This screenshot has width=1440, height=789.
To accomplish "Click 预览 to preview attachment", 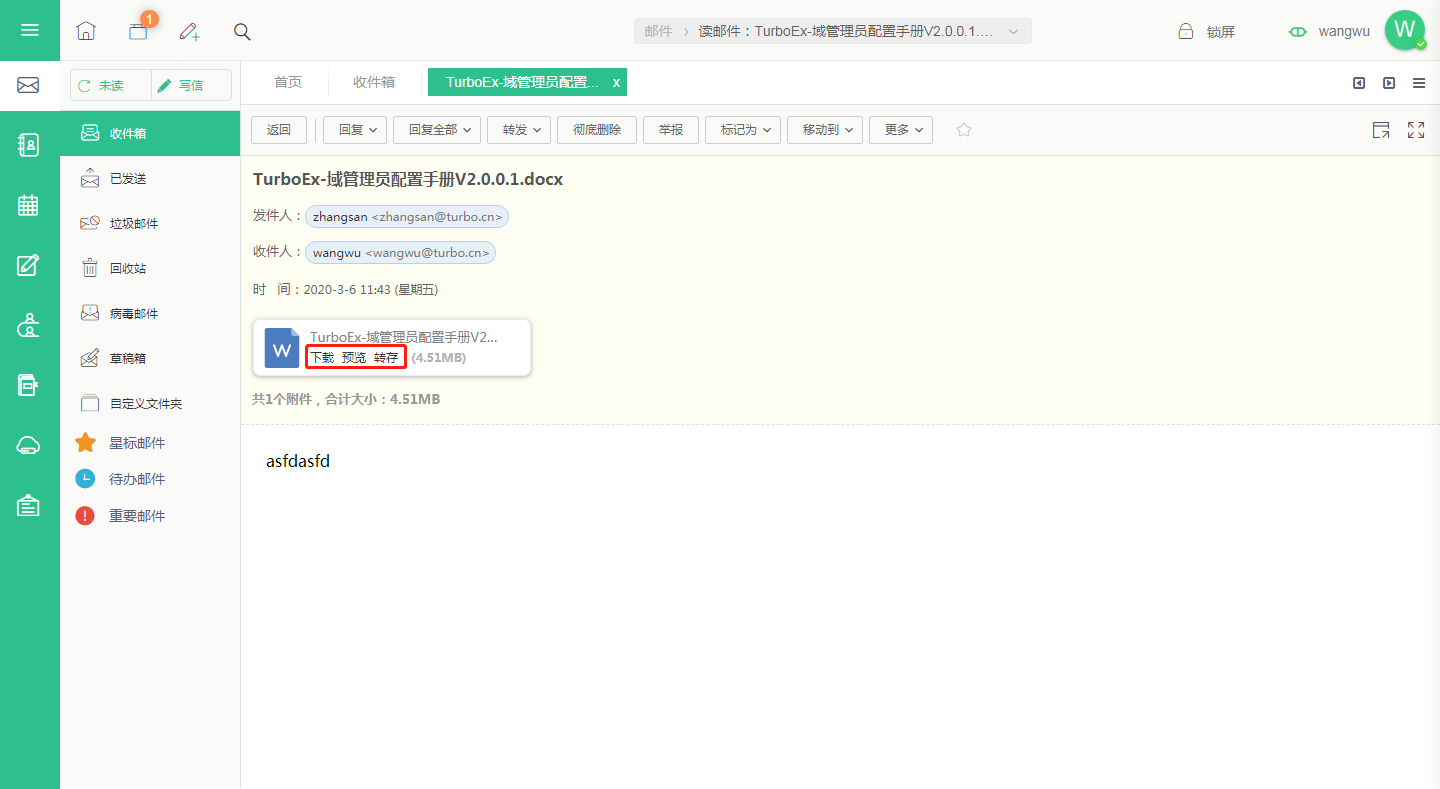I will tap(354, 358).
